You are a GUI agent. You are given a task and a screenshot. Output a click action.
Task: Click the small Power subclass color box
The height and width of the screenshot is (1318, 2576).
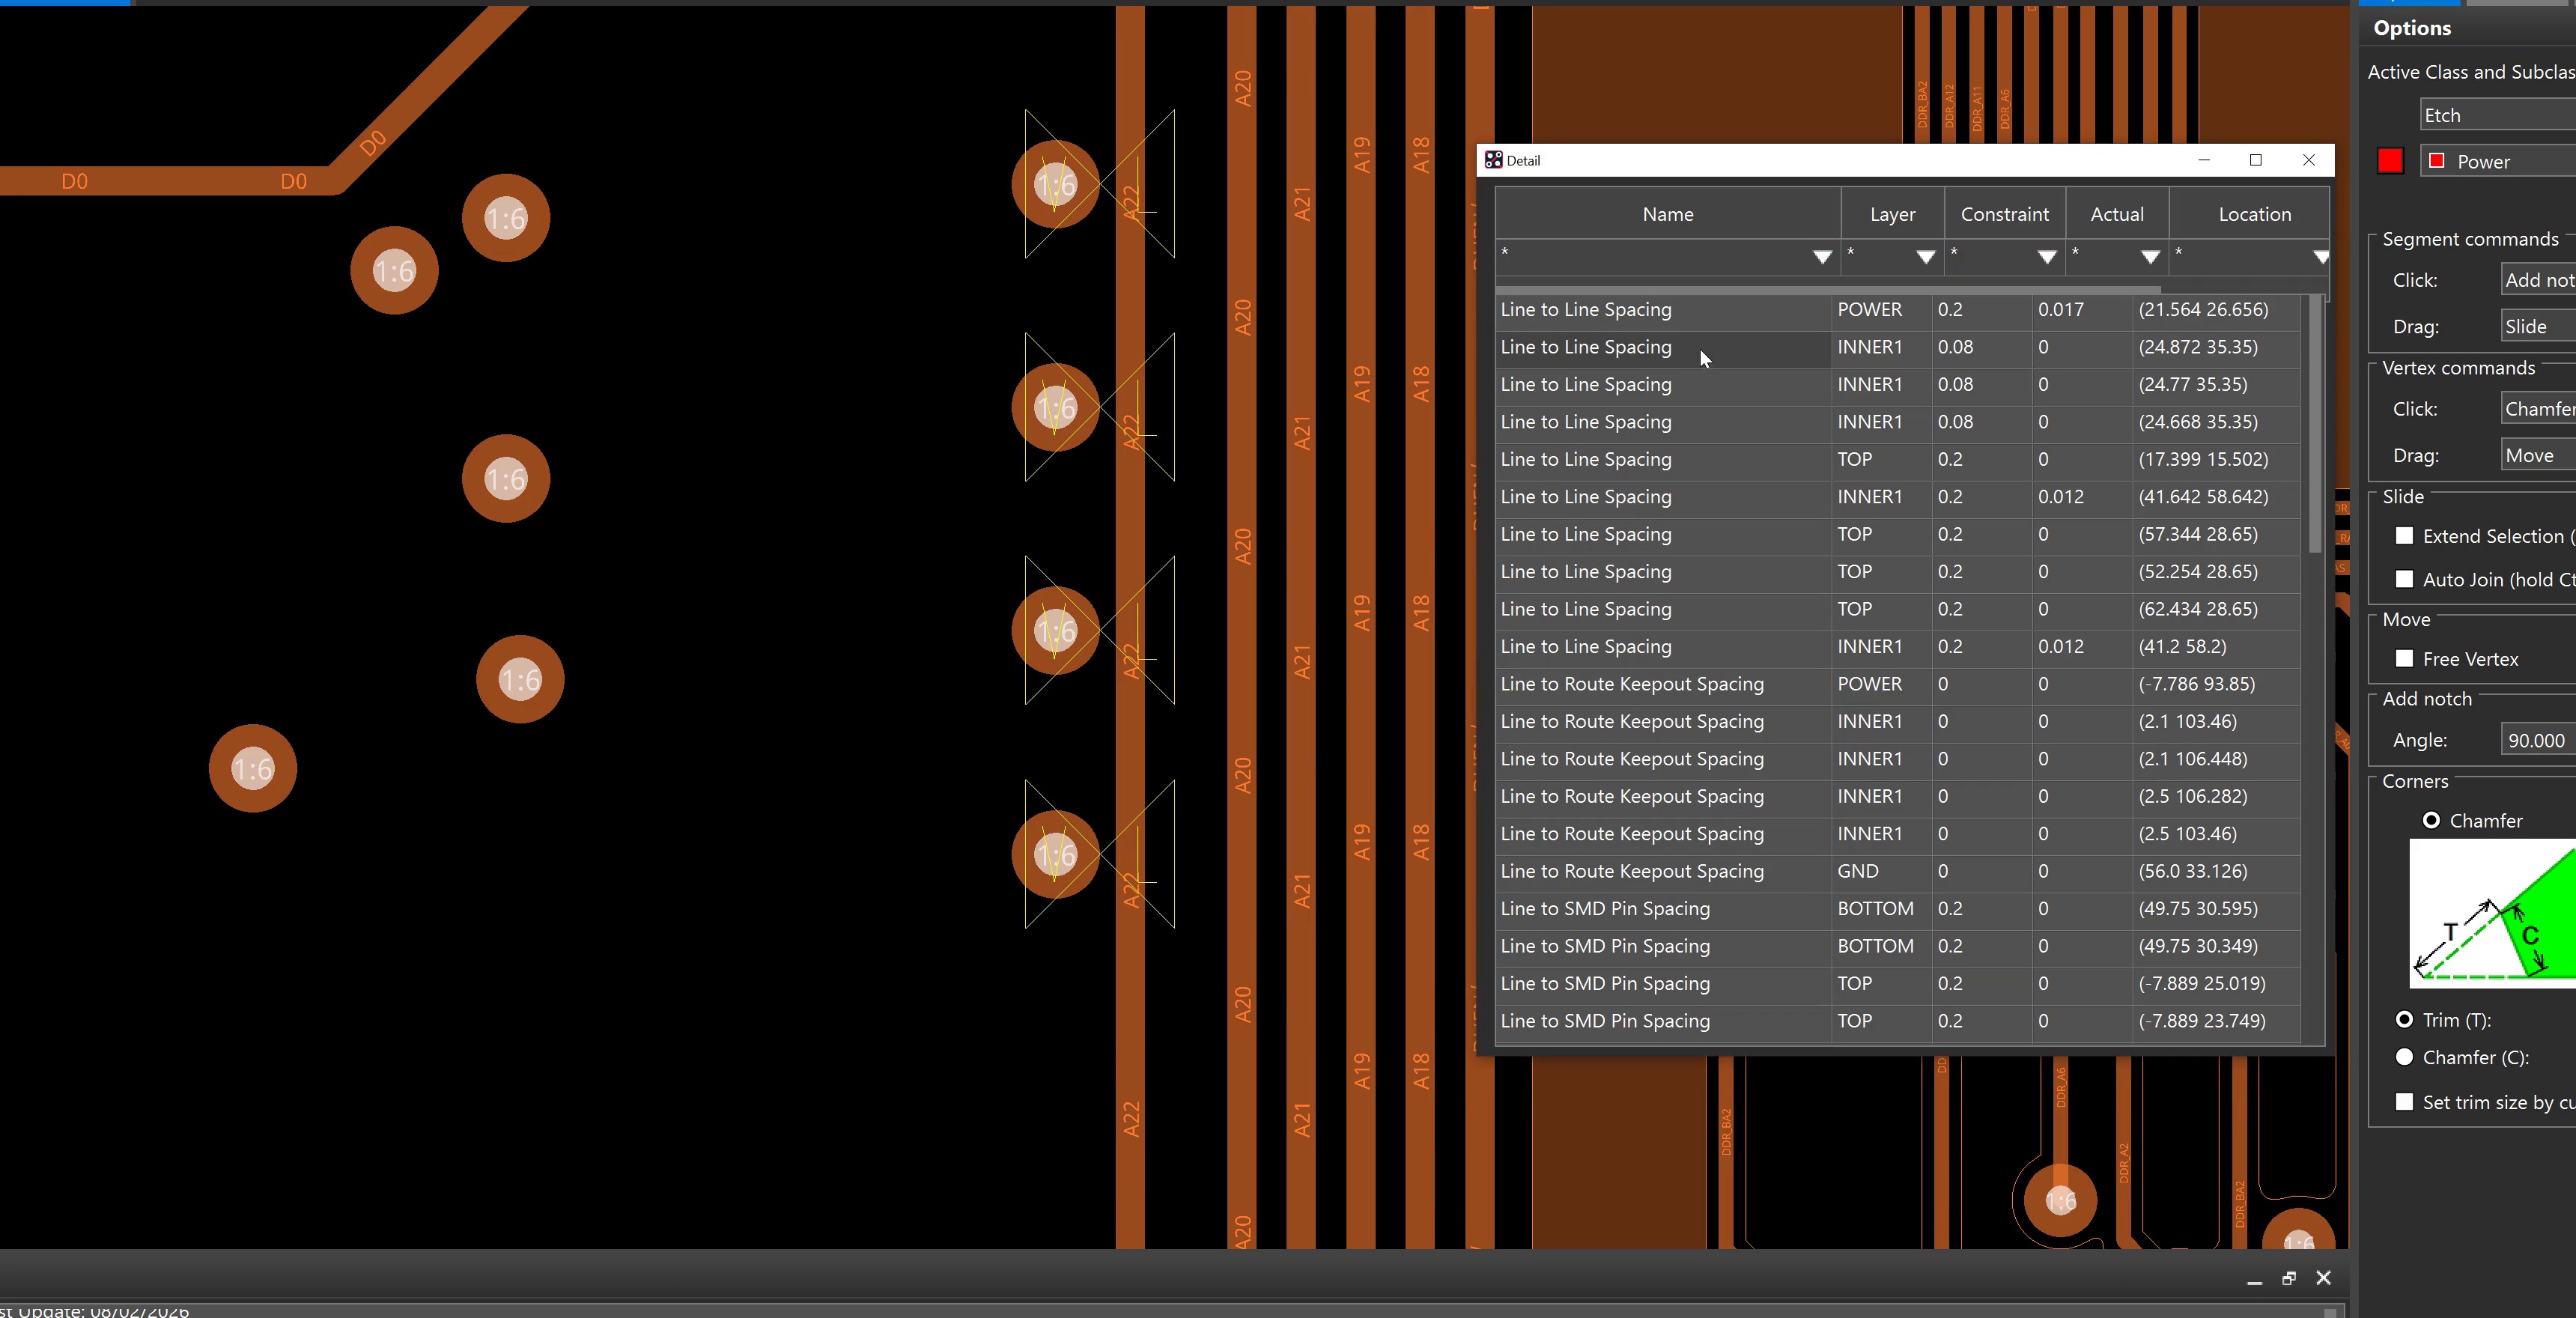coord(2436,161)
